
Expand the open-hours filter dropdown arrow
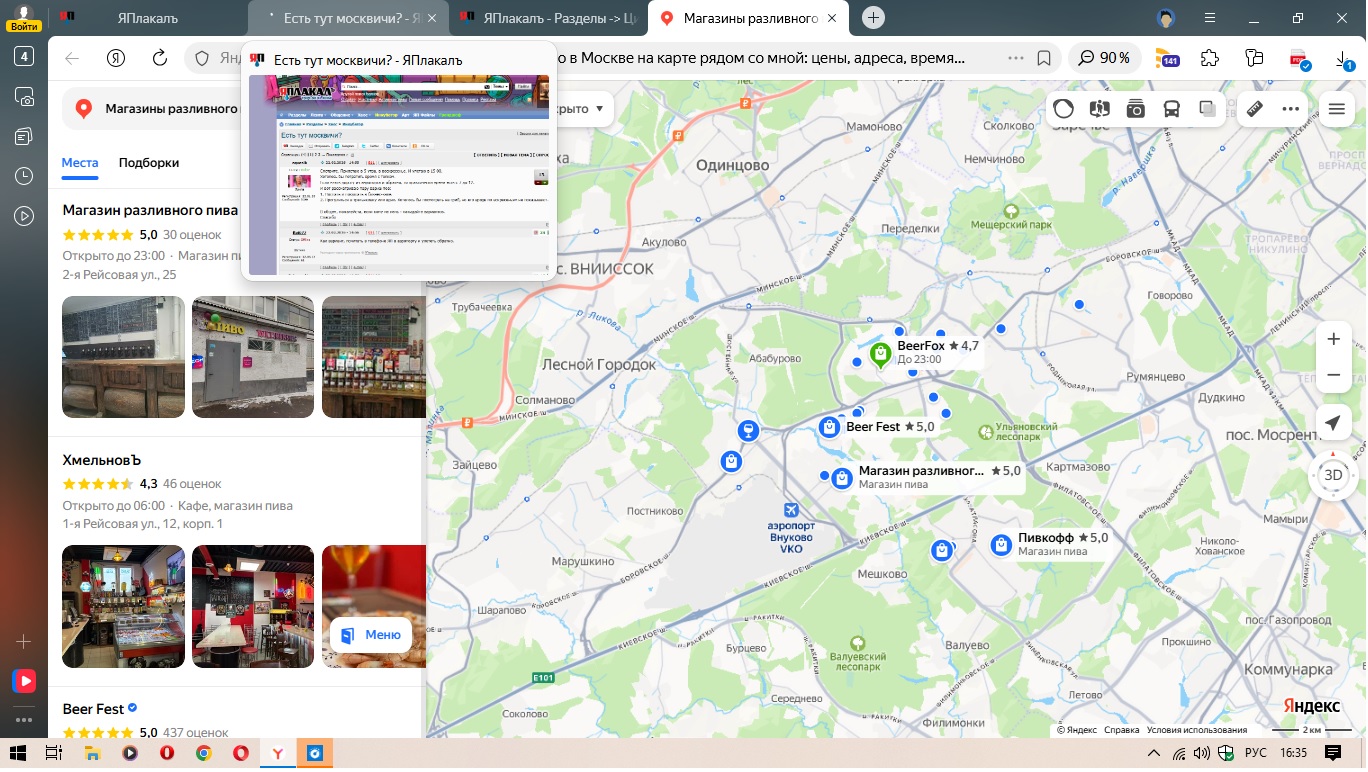[x=600, y=109]
